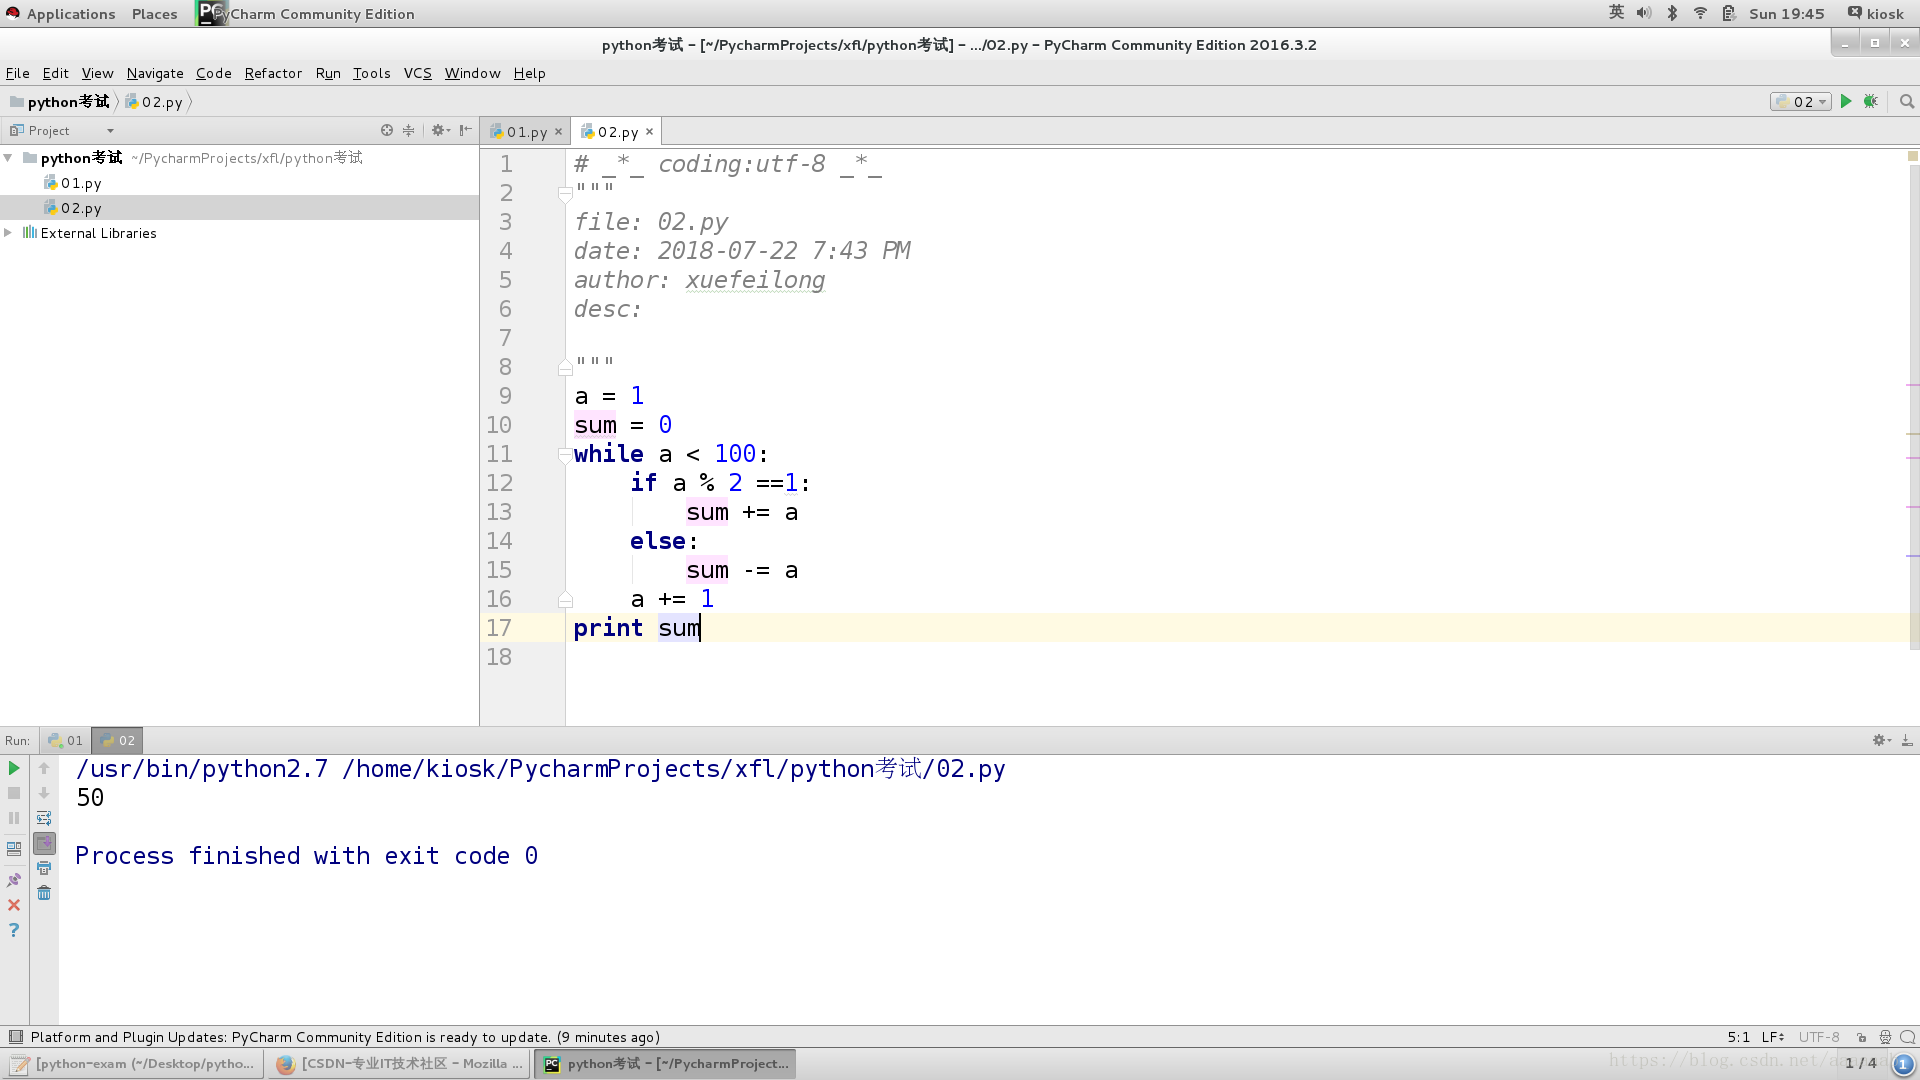Click Down the stack trace arrow
The image size is (1920, 1080).
point(44,793)
